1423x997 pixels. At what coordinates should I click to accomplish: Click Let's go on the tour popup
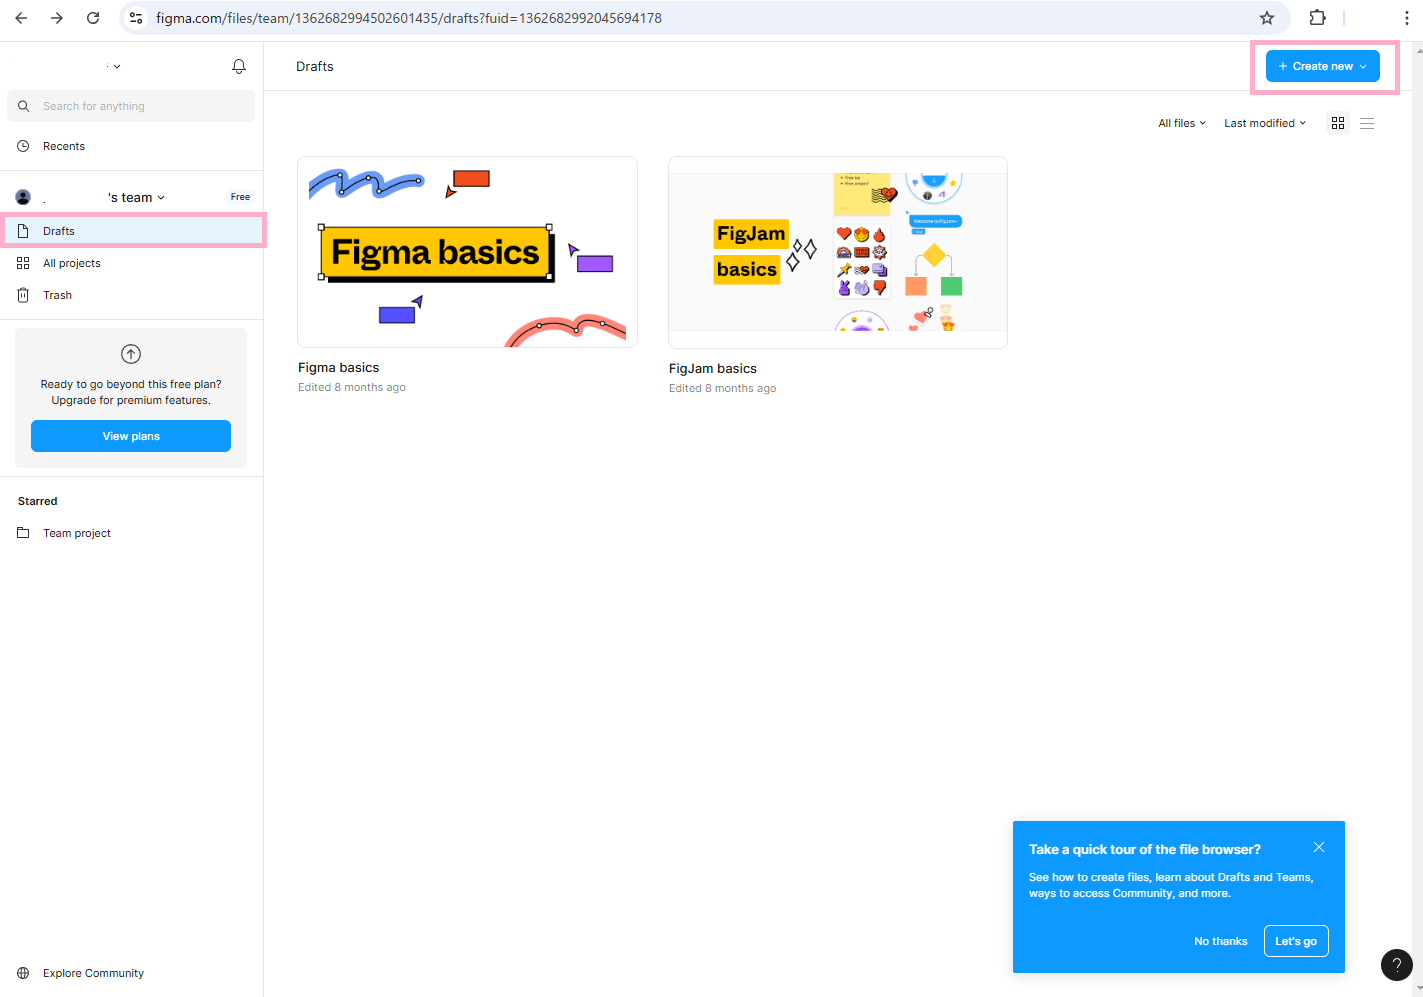click(x=1296, y=941)
